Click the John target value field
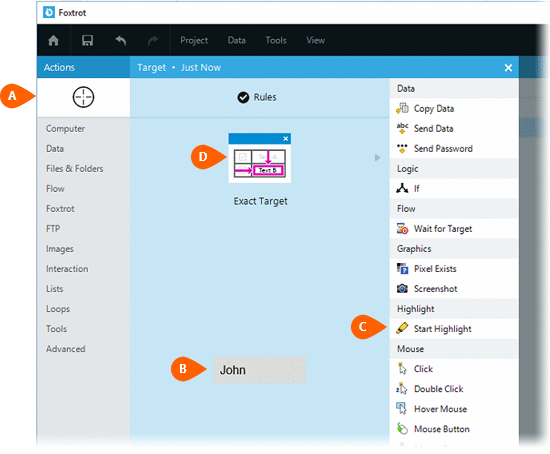The height and width of the screenshot is (454, 550). coord(260,370)
